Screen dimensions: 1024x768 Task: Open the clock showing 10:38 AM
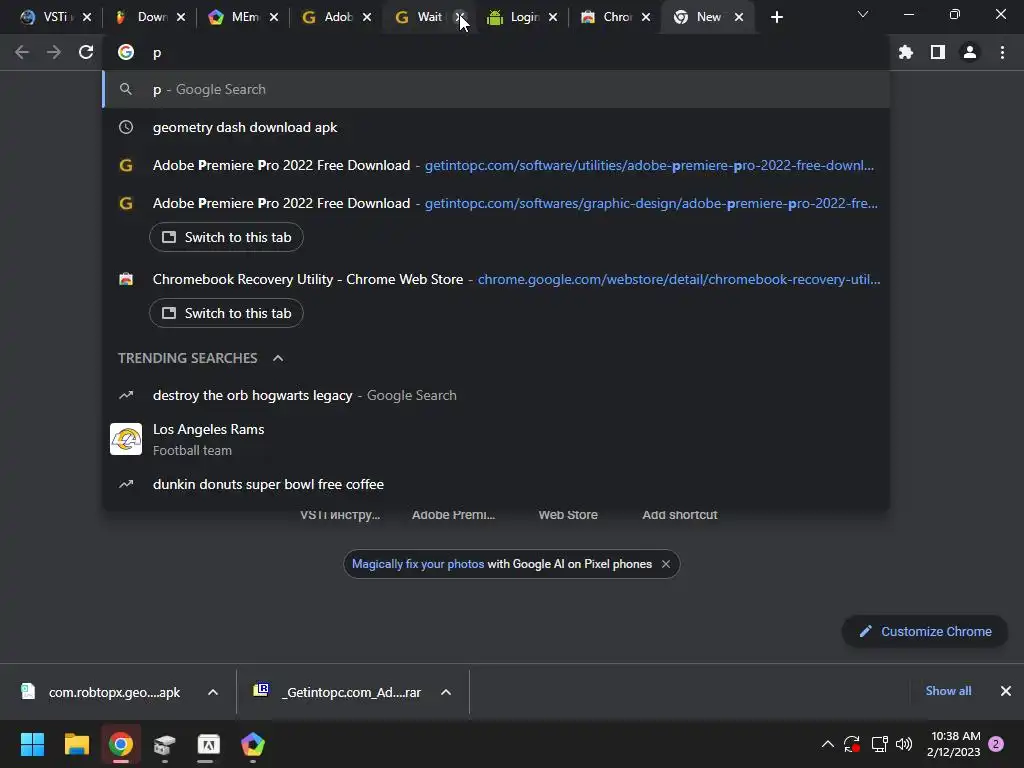[953, 744]
